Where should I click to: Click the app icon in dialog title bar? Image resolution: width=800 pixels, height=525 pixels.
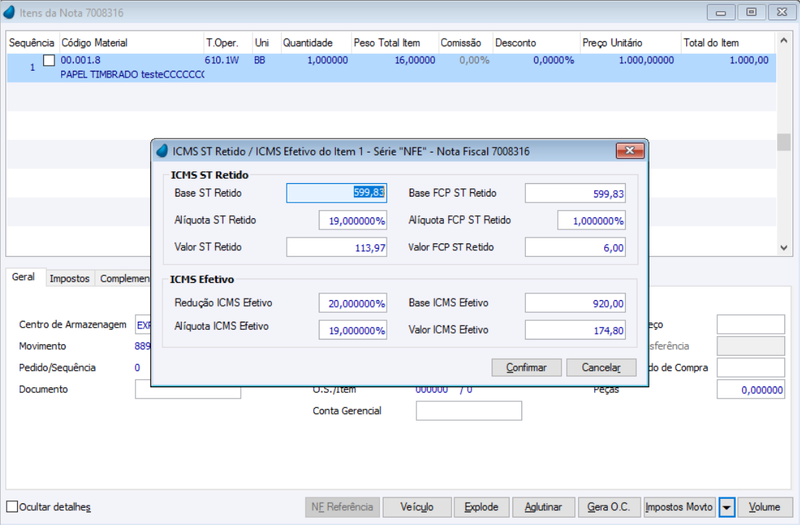click(x=162, y=151)
